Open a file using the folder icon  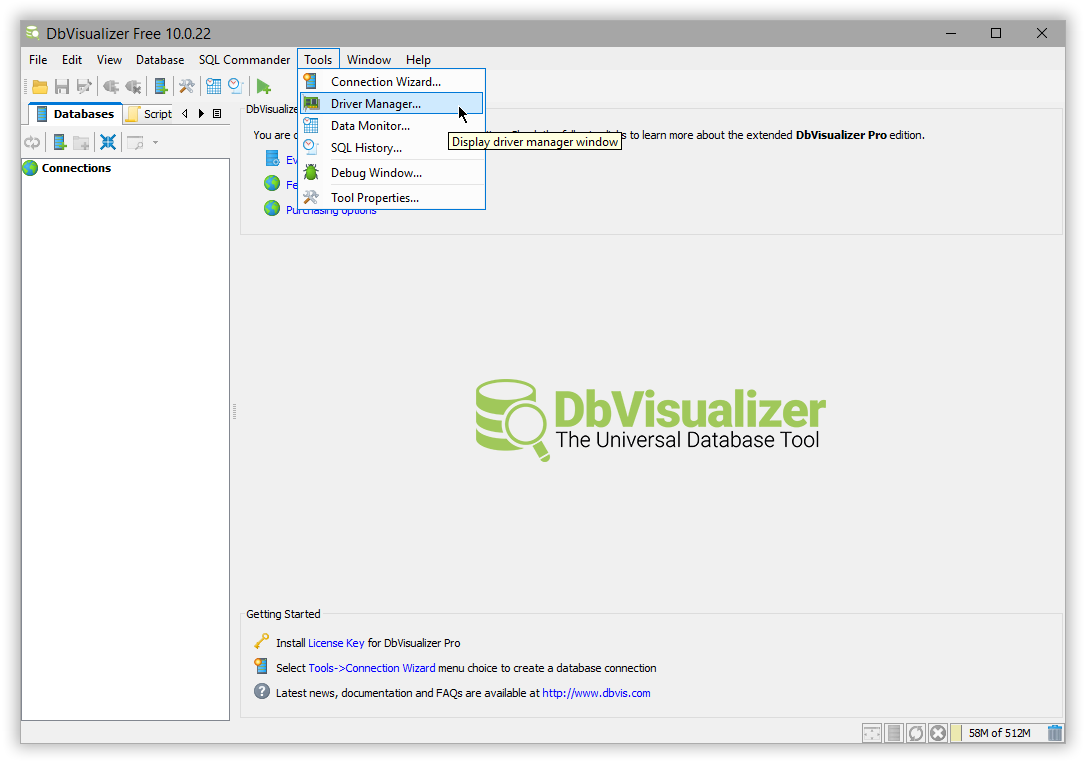pos(40,86)
